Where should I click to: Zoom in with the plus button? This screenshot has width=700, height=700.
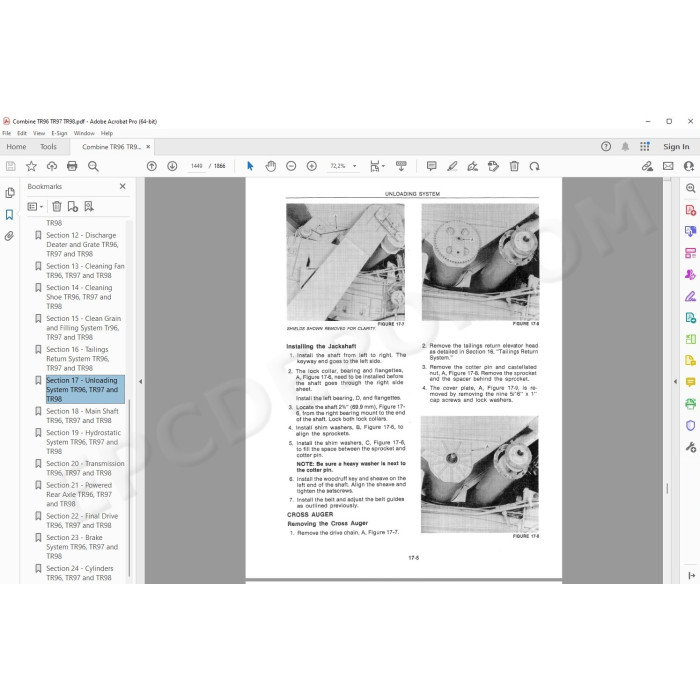click(x=312, y=167)
